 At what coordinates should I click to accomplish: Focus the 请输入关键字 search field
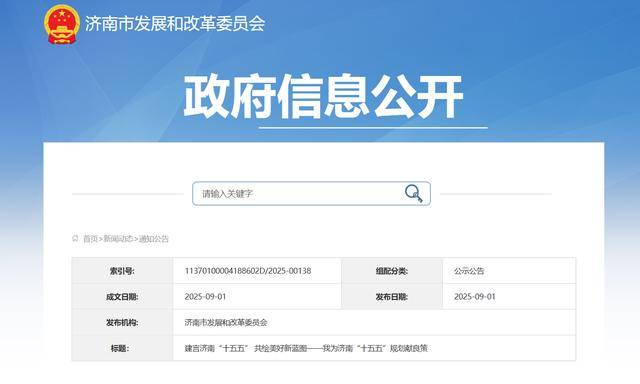(x=311, y=193)
